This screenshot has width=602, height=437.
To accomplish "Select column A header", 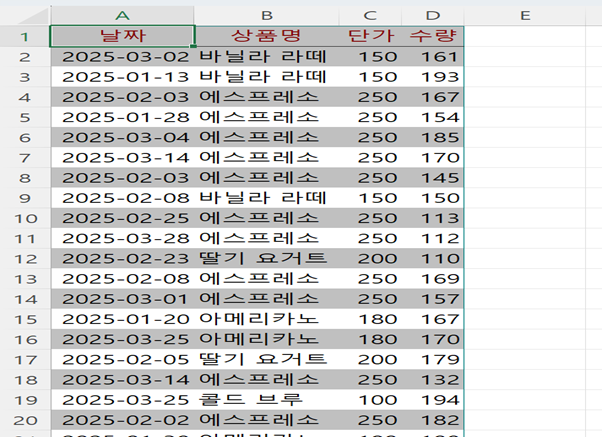I will pyautogui.click(x=122, y=16).
